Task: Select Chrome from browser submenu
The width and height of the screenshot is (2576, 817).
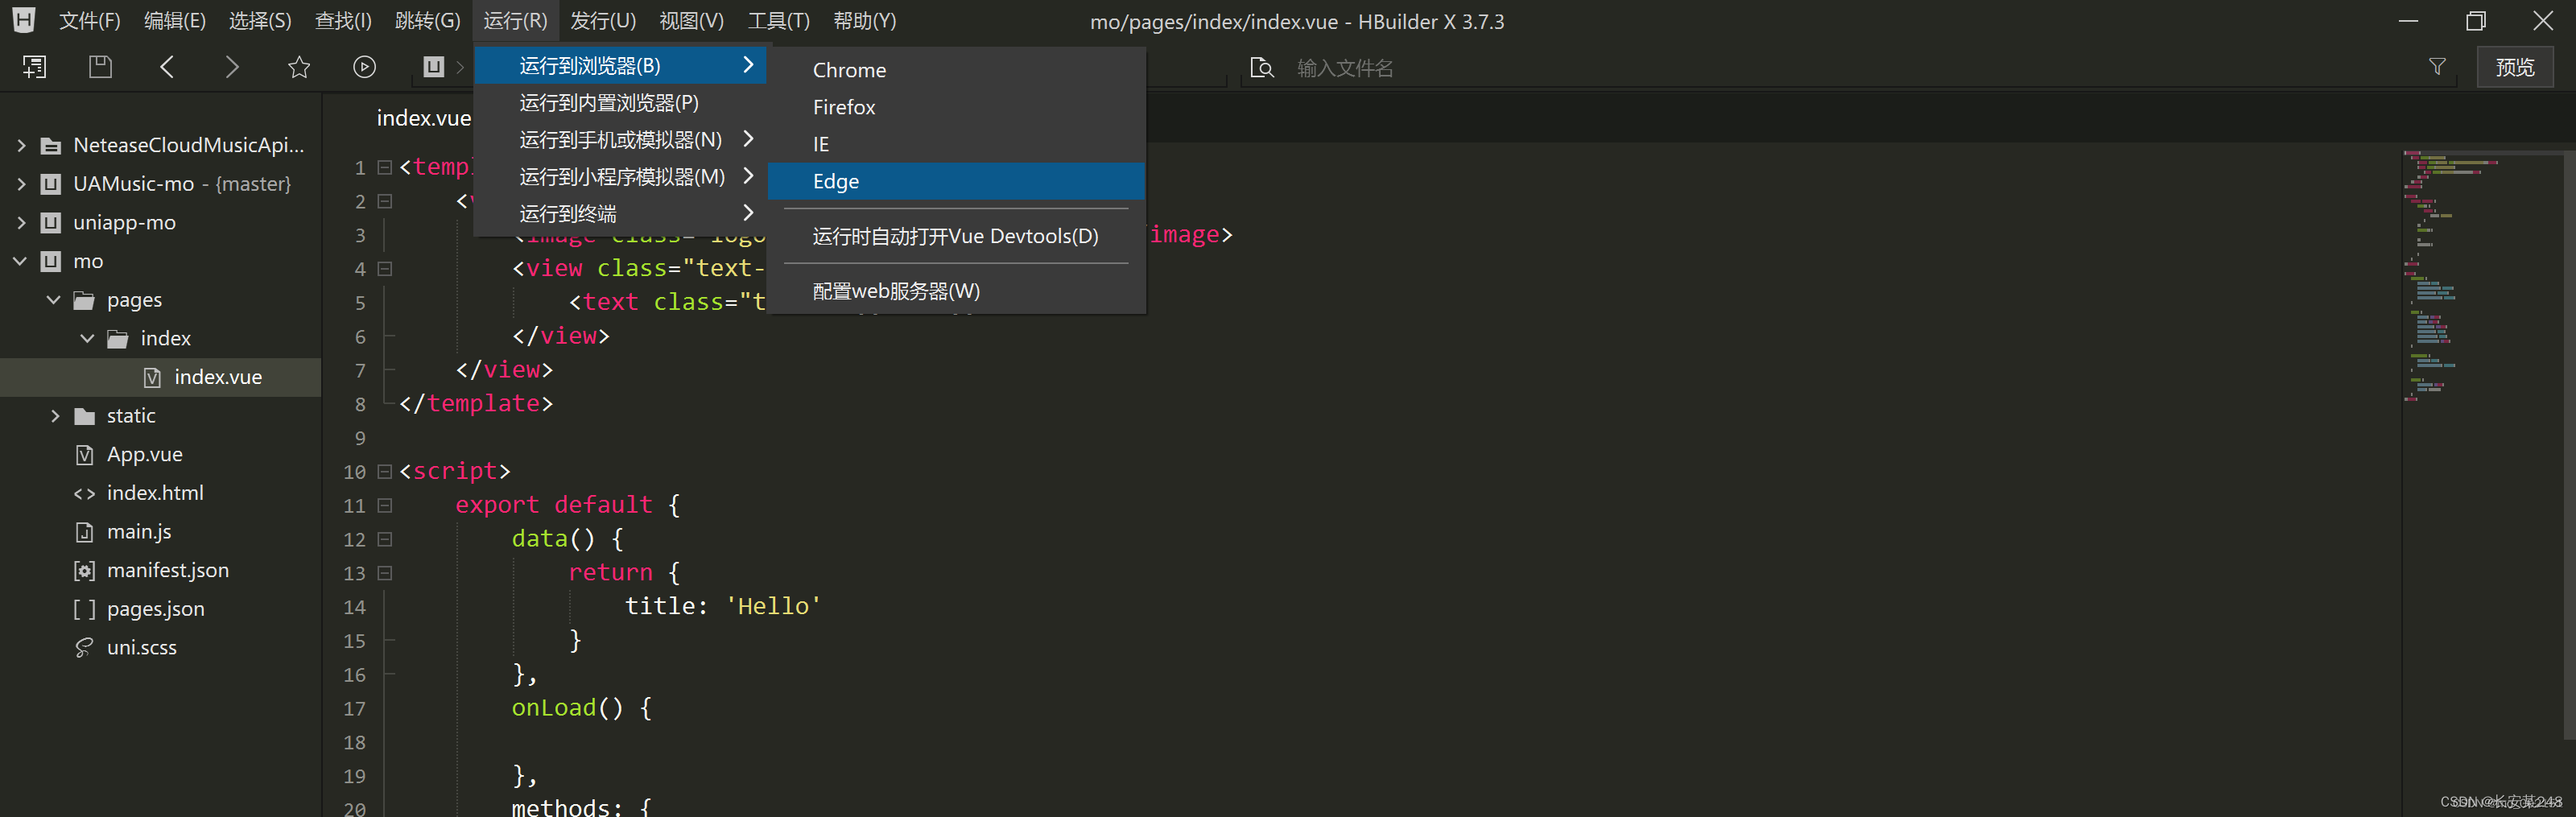Action: [x=956, y=70]
